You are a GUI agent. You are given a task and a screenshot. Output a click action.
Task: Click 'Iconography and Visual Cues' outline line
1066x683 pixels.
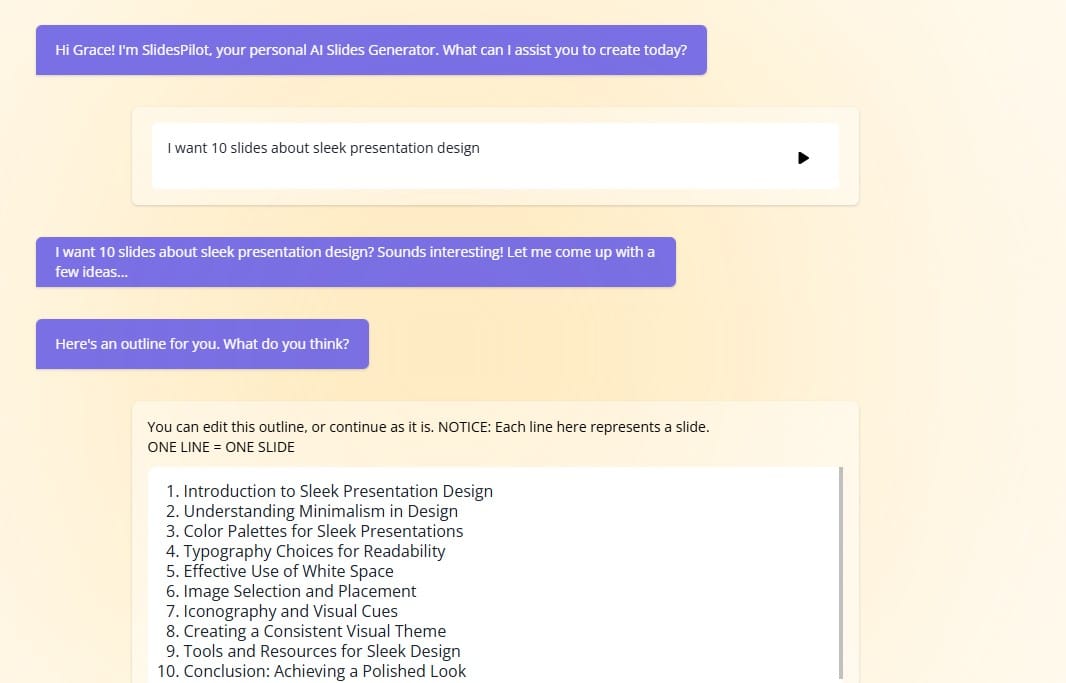pos(290,611)
